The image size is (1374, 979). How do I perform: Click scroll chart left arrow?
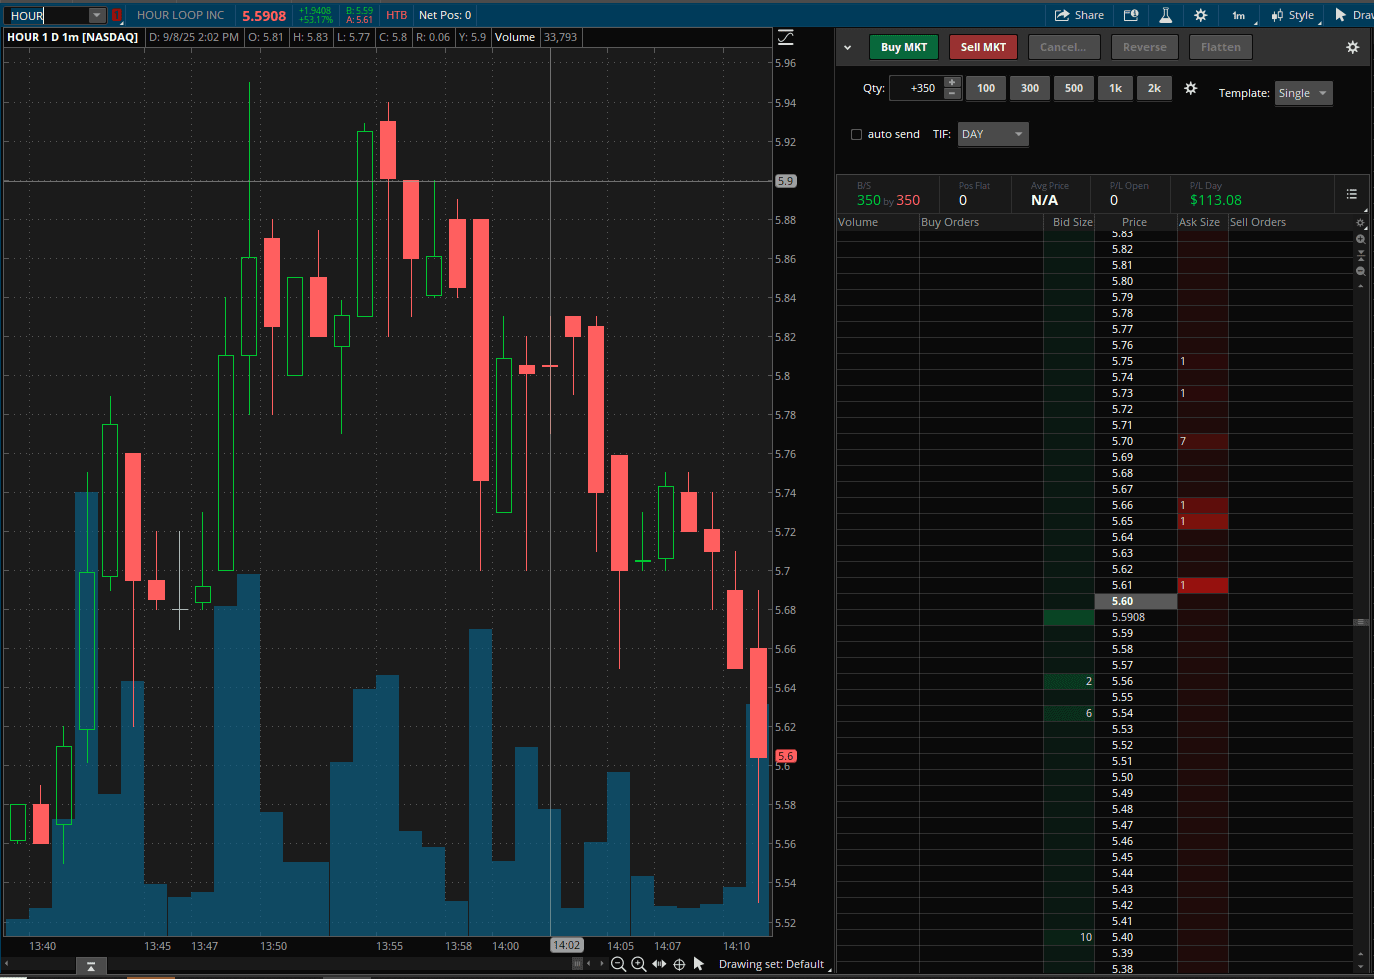[589, 964]
